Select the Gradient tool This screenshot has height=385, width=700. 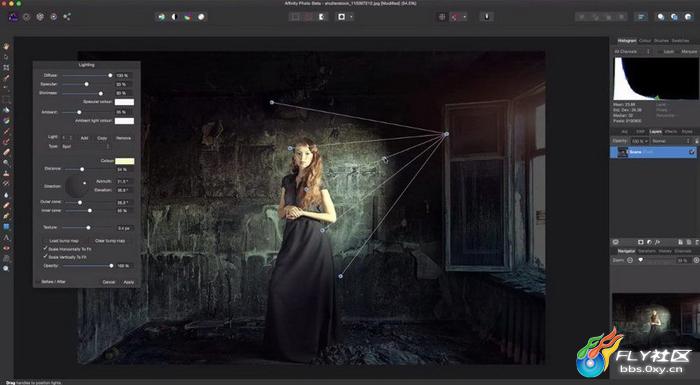6,121
